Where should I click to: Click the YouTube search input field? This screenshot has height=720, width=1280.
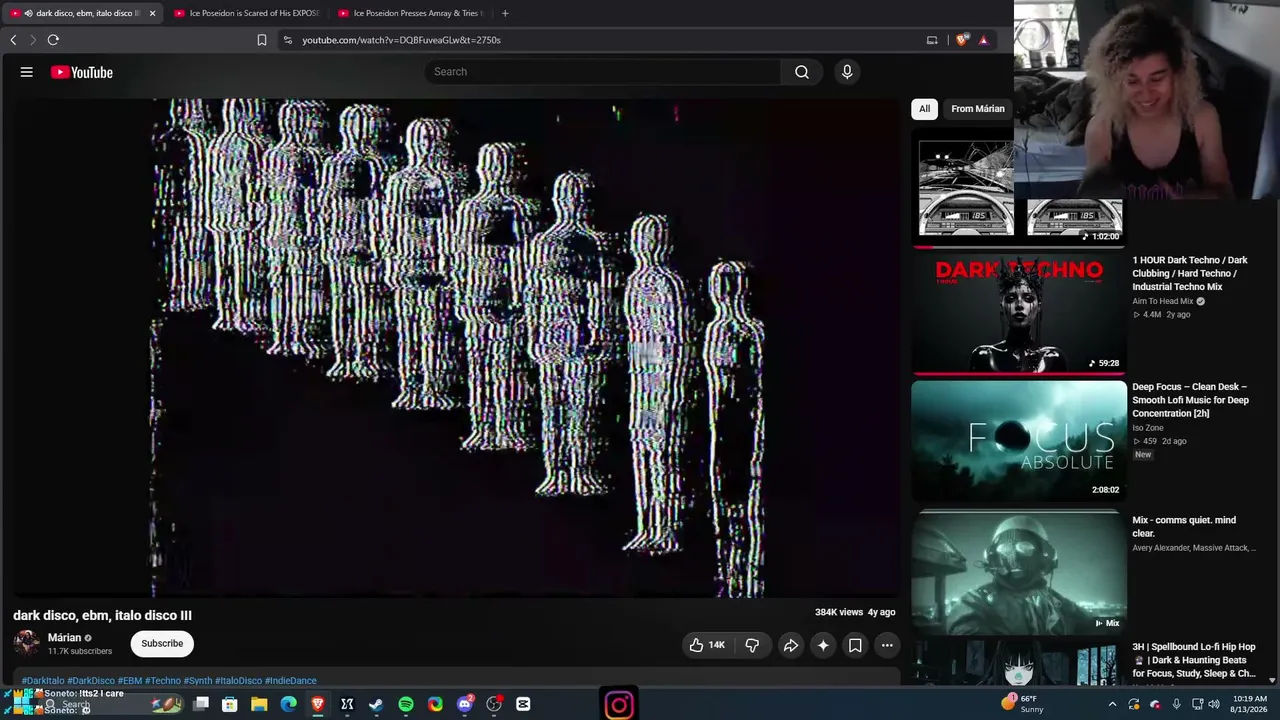(x=603, y=72)
